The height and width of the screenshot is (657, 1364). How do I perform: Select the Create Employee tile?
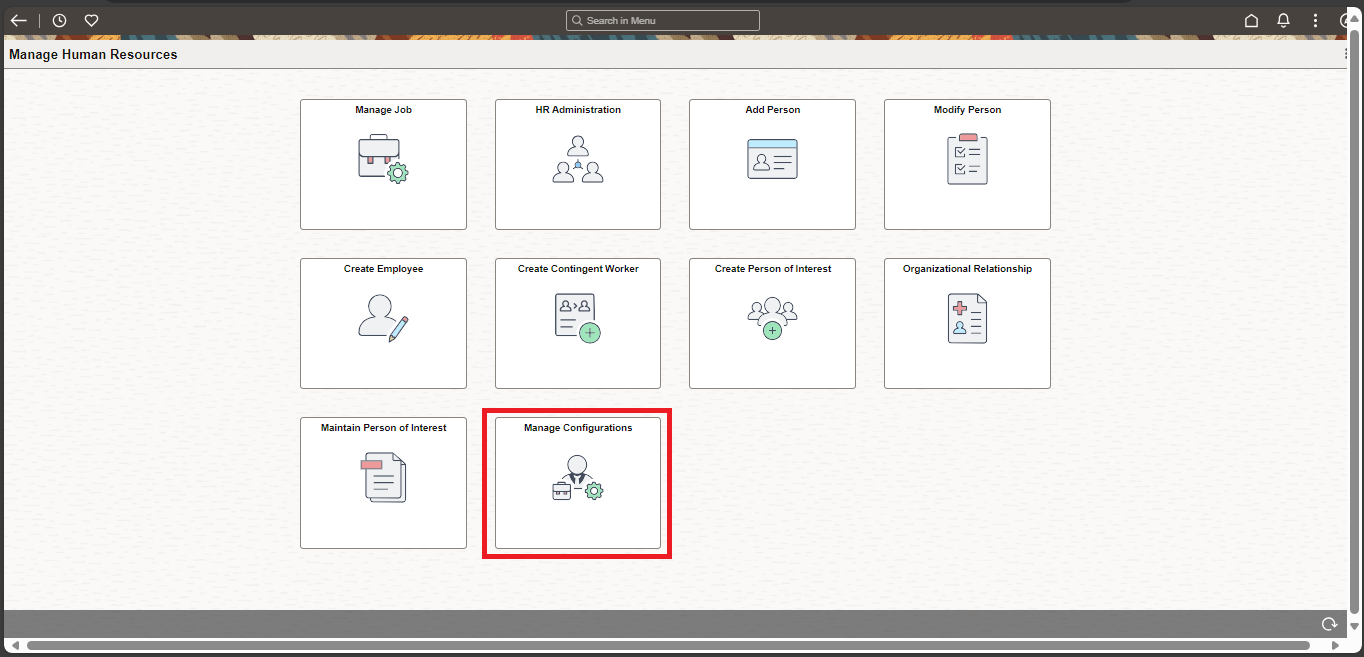[x=383, y=323]
